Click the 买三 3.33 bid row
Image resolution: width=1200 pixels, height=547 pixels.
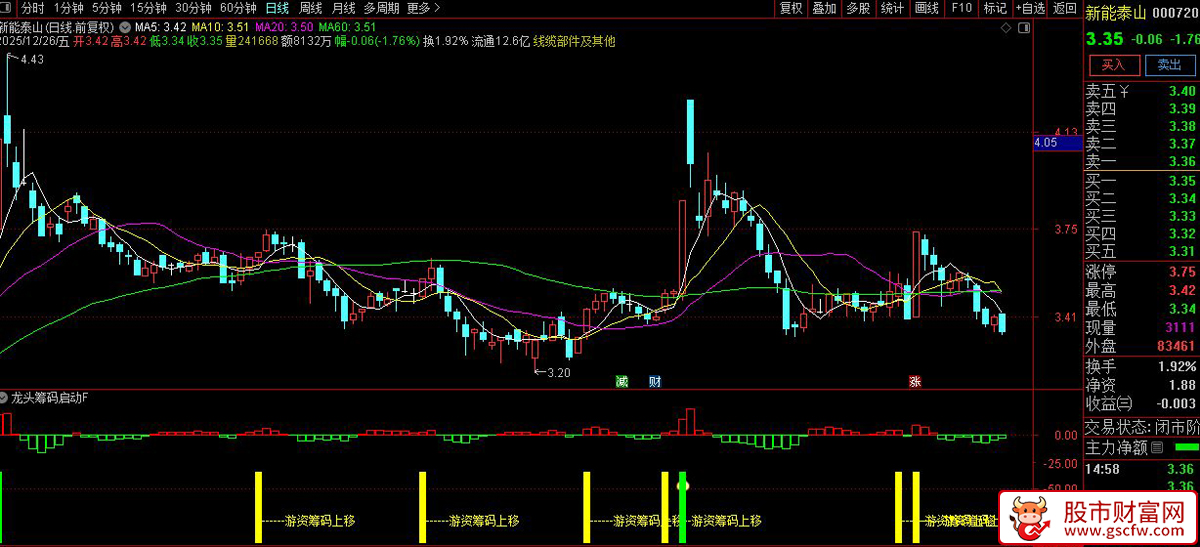coord(1142,216)
